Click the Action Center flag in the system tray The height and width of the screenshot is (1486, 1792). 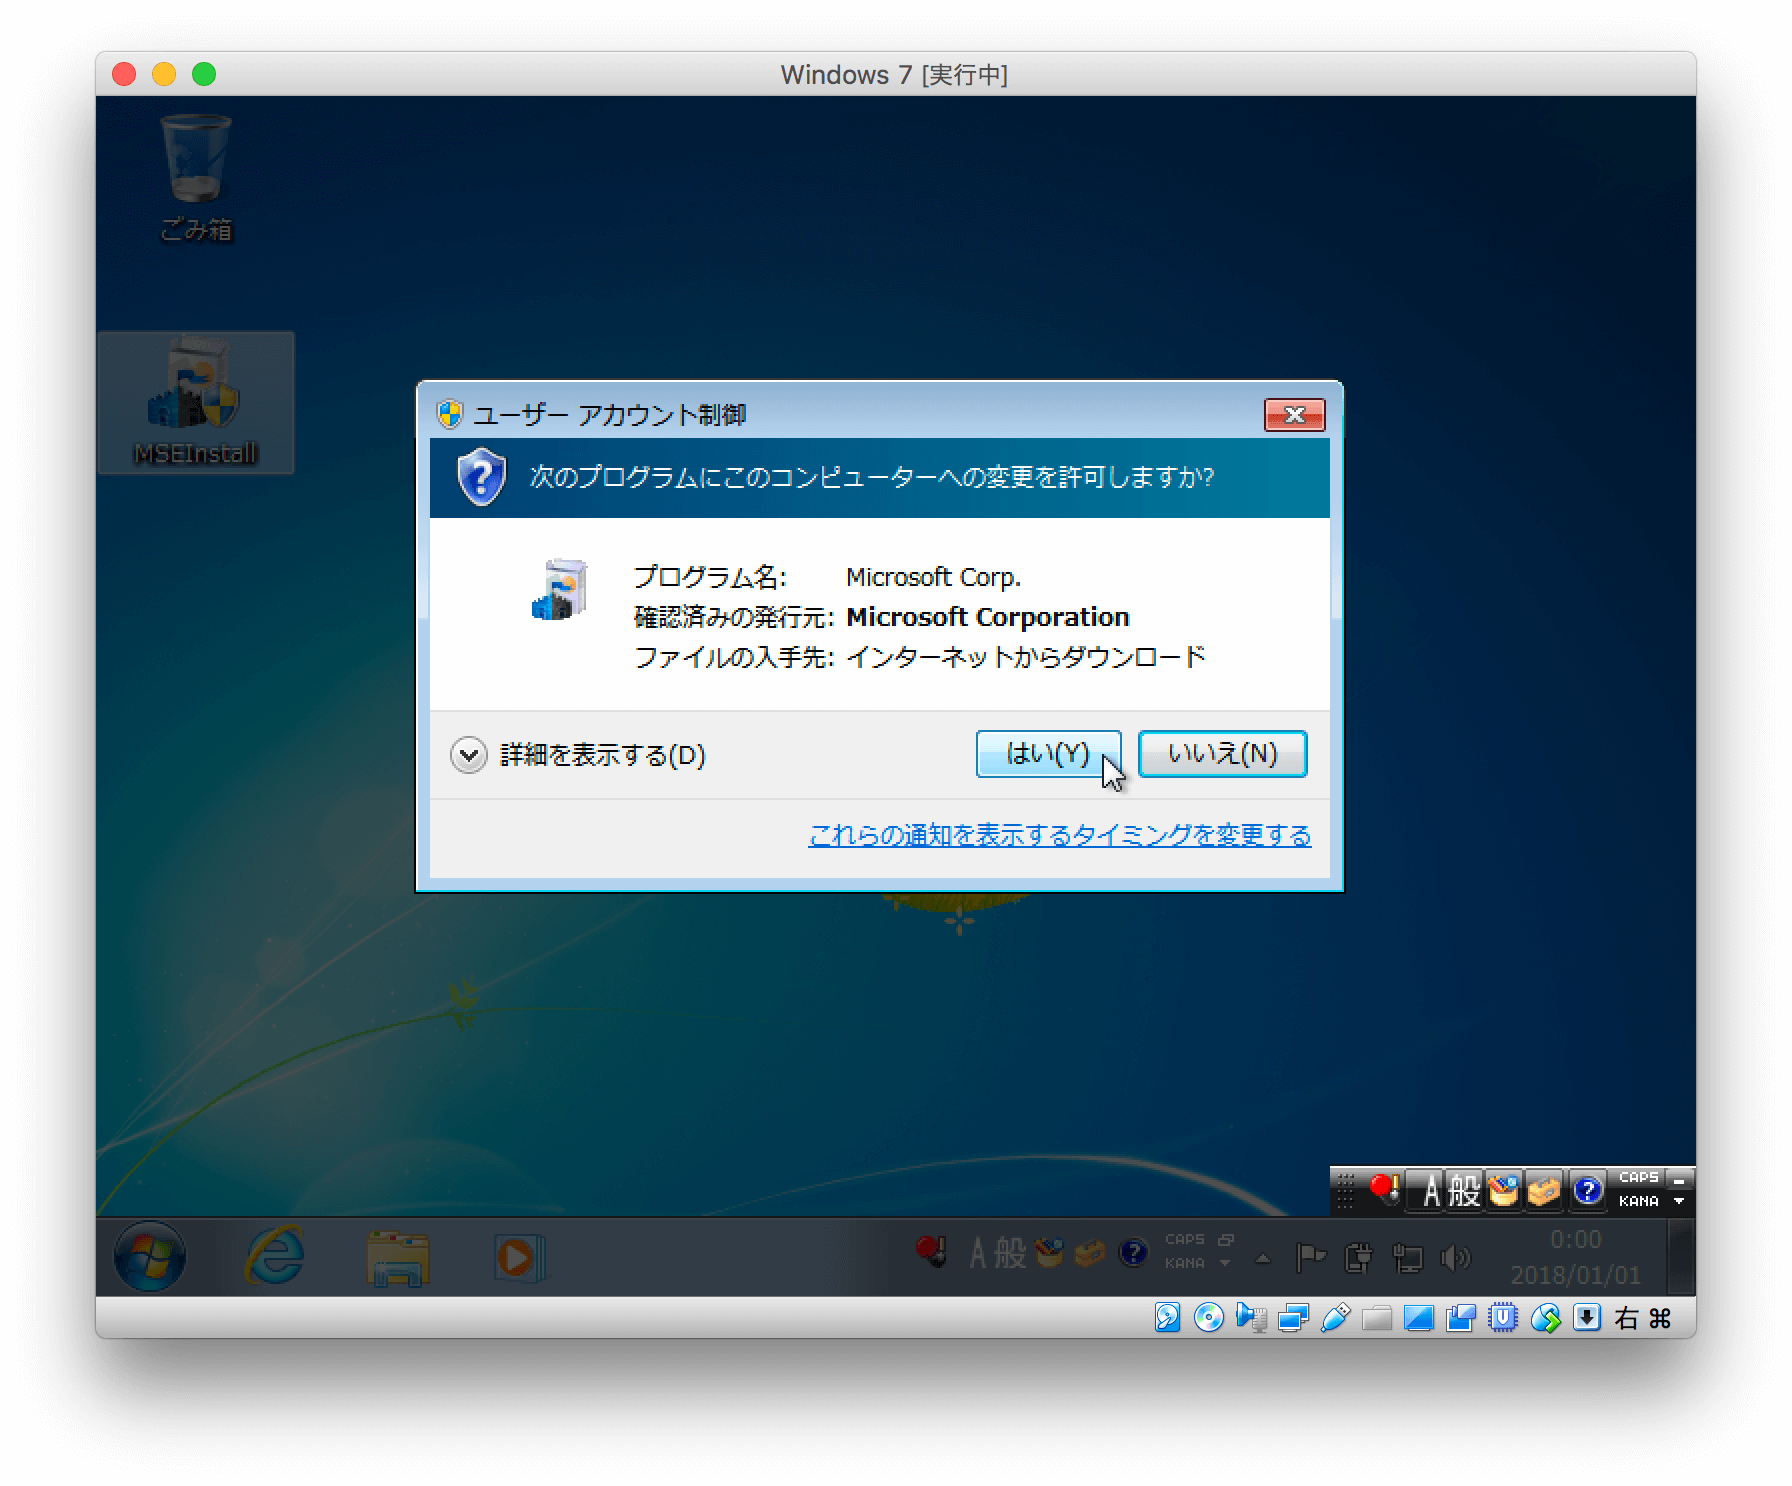pos(1311,1257)
